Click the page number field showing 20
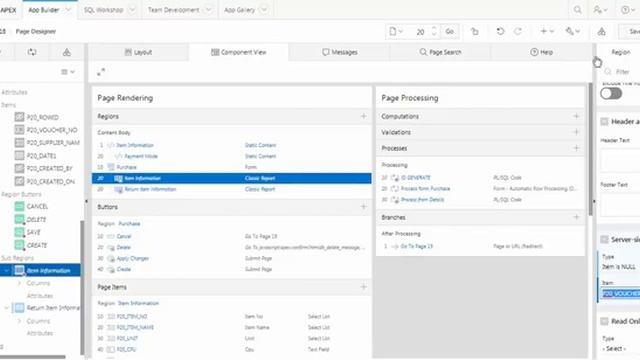 coord(420,32)
